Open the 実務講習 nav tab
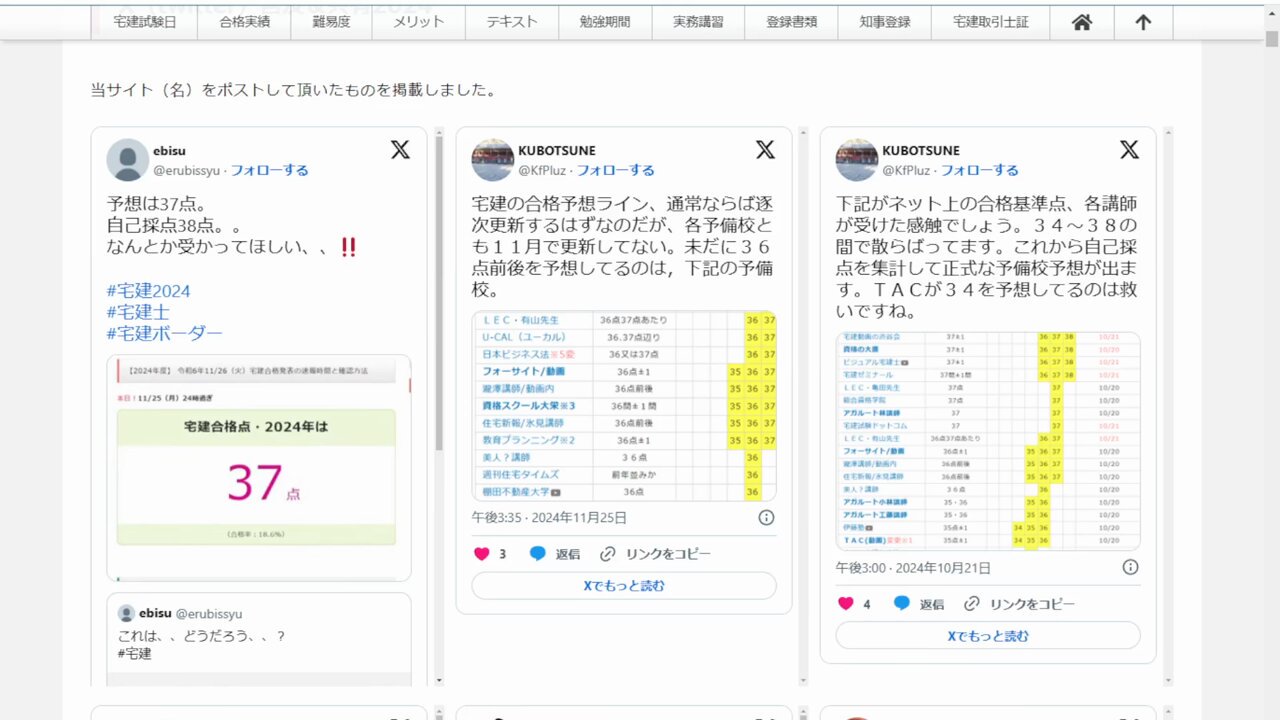1280x720 pixels. tap(698, 22)
